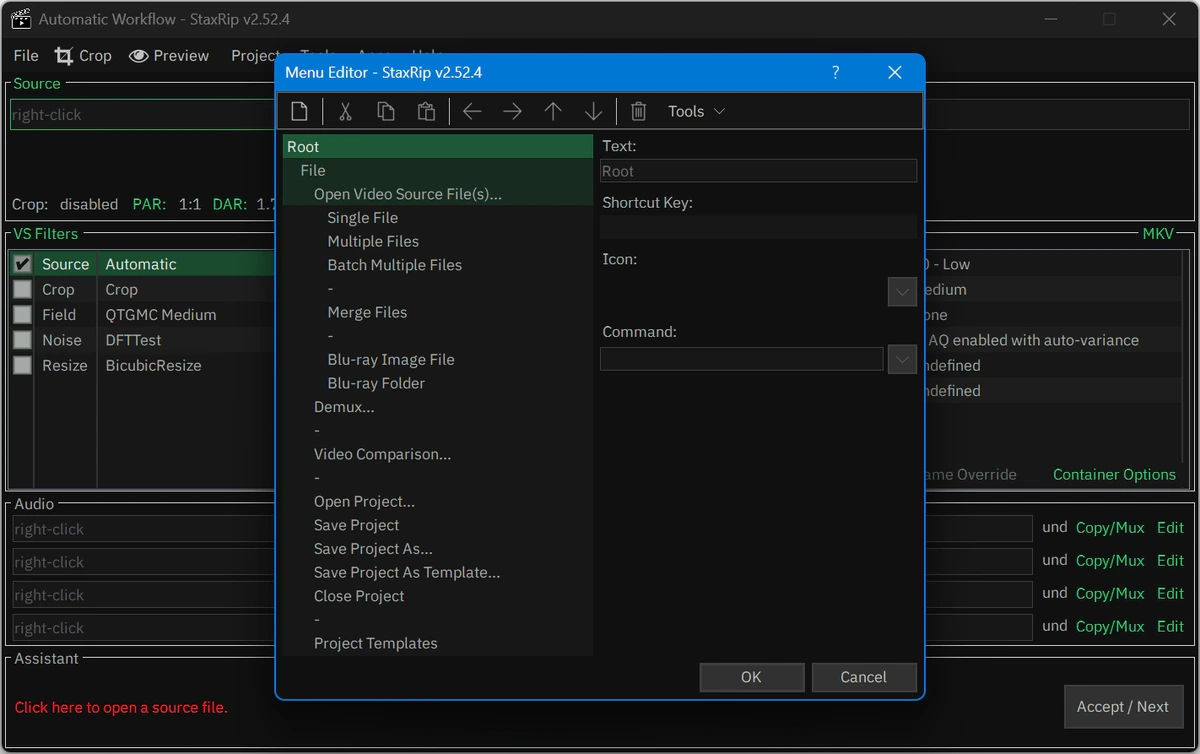The width and height of the screenshot is (1200, 754).
Task: Move item left with the left arrow icon
Action: [472, 111]
